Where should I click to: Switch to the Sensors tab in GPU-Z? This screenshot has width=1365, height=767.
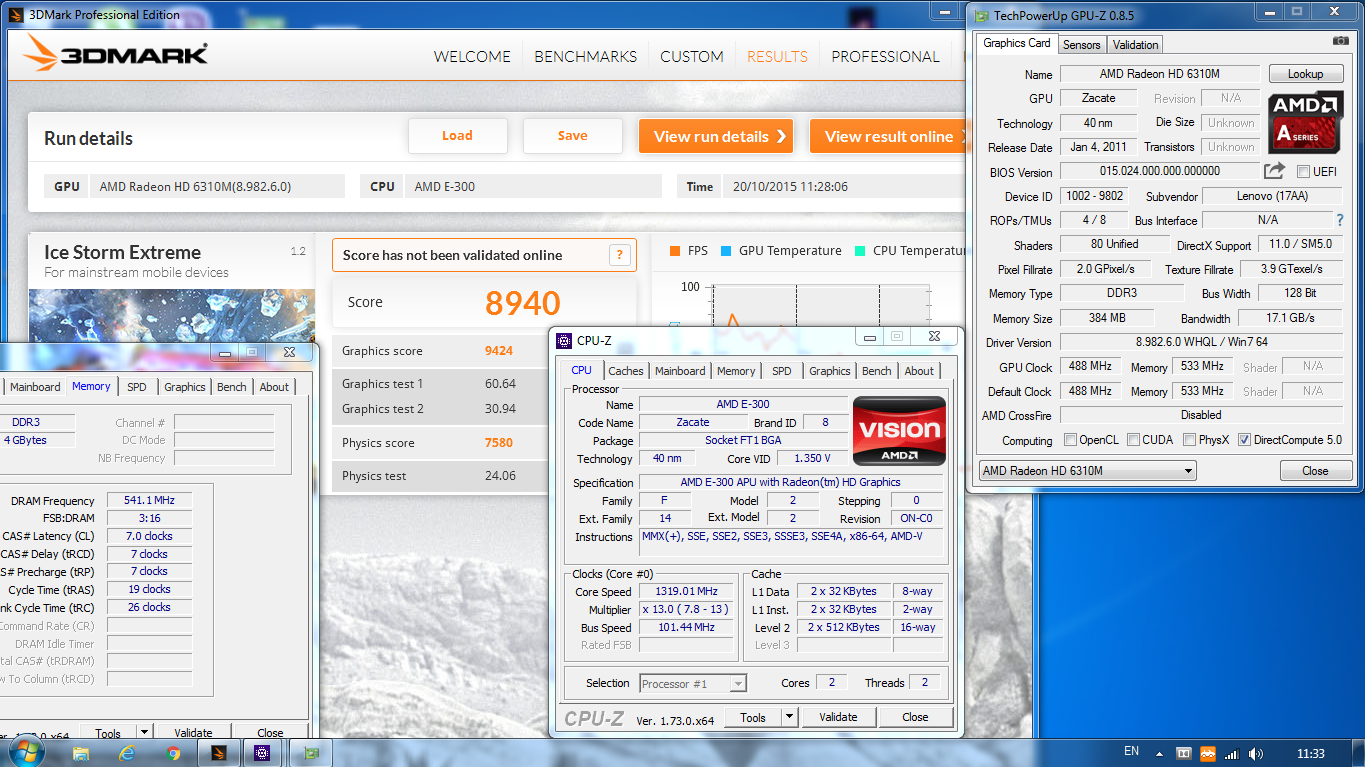[x=1081, y=45]
